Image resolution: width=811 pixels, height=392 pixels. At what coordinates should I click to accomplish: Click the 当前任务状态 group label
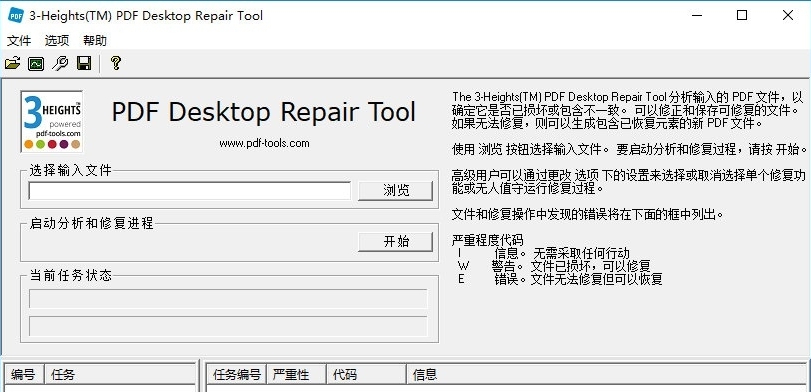click(70, 275)
